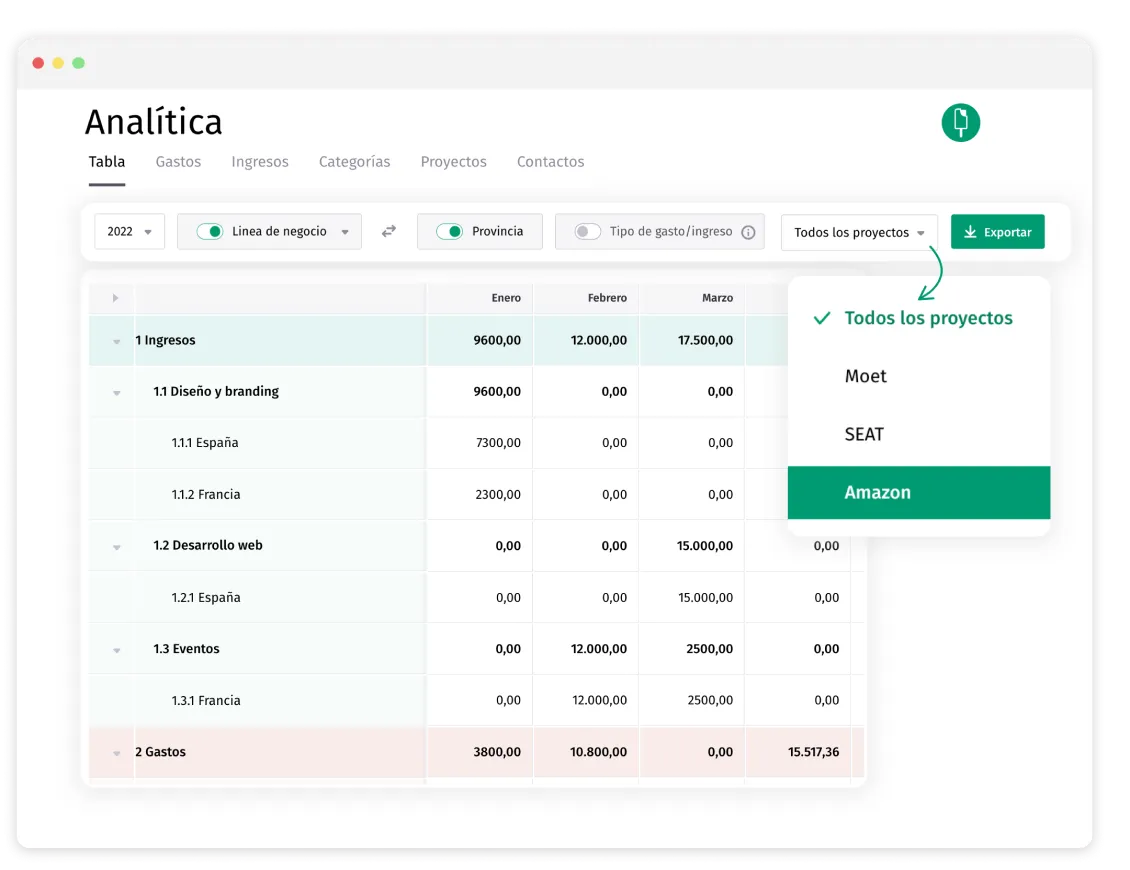Collapse the 1.1 Diseño y branding row
Screen dimensions: 1130x870
[x=116, y=393]
